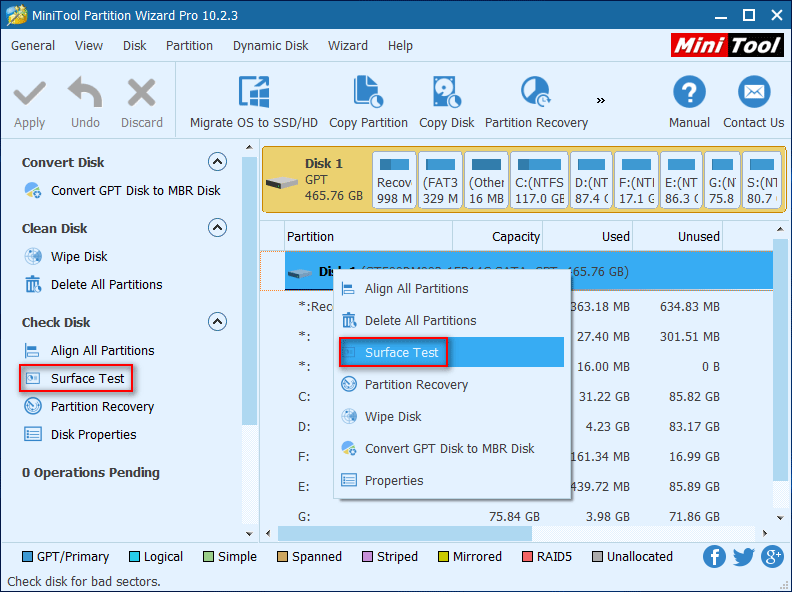Click the GPT/Primary legend color swatch
The image size is (792, 592).
click(x=27, y=557)
